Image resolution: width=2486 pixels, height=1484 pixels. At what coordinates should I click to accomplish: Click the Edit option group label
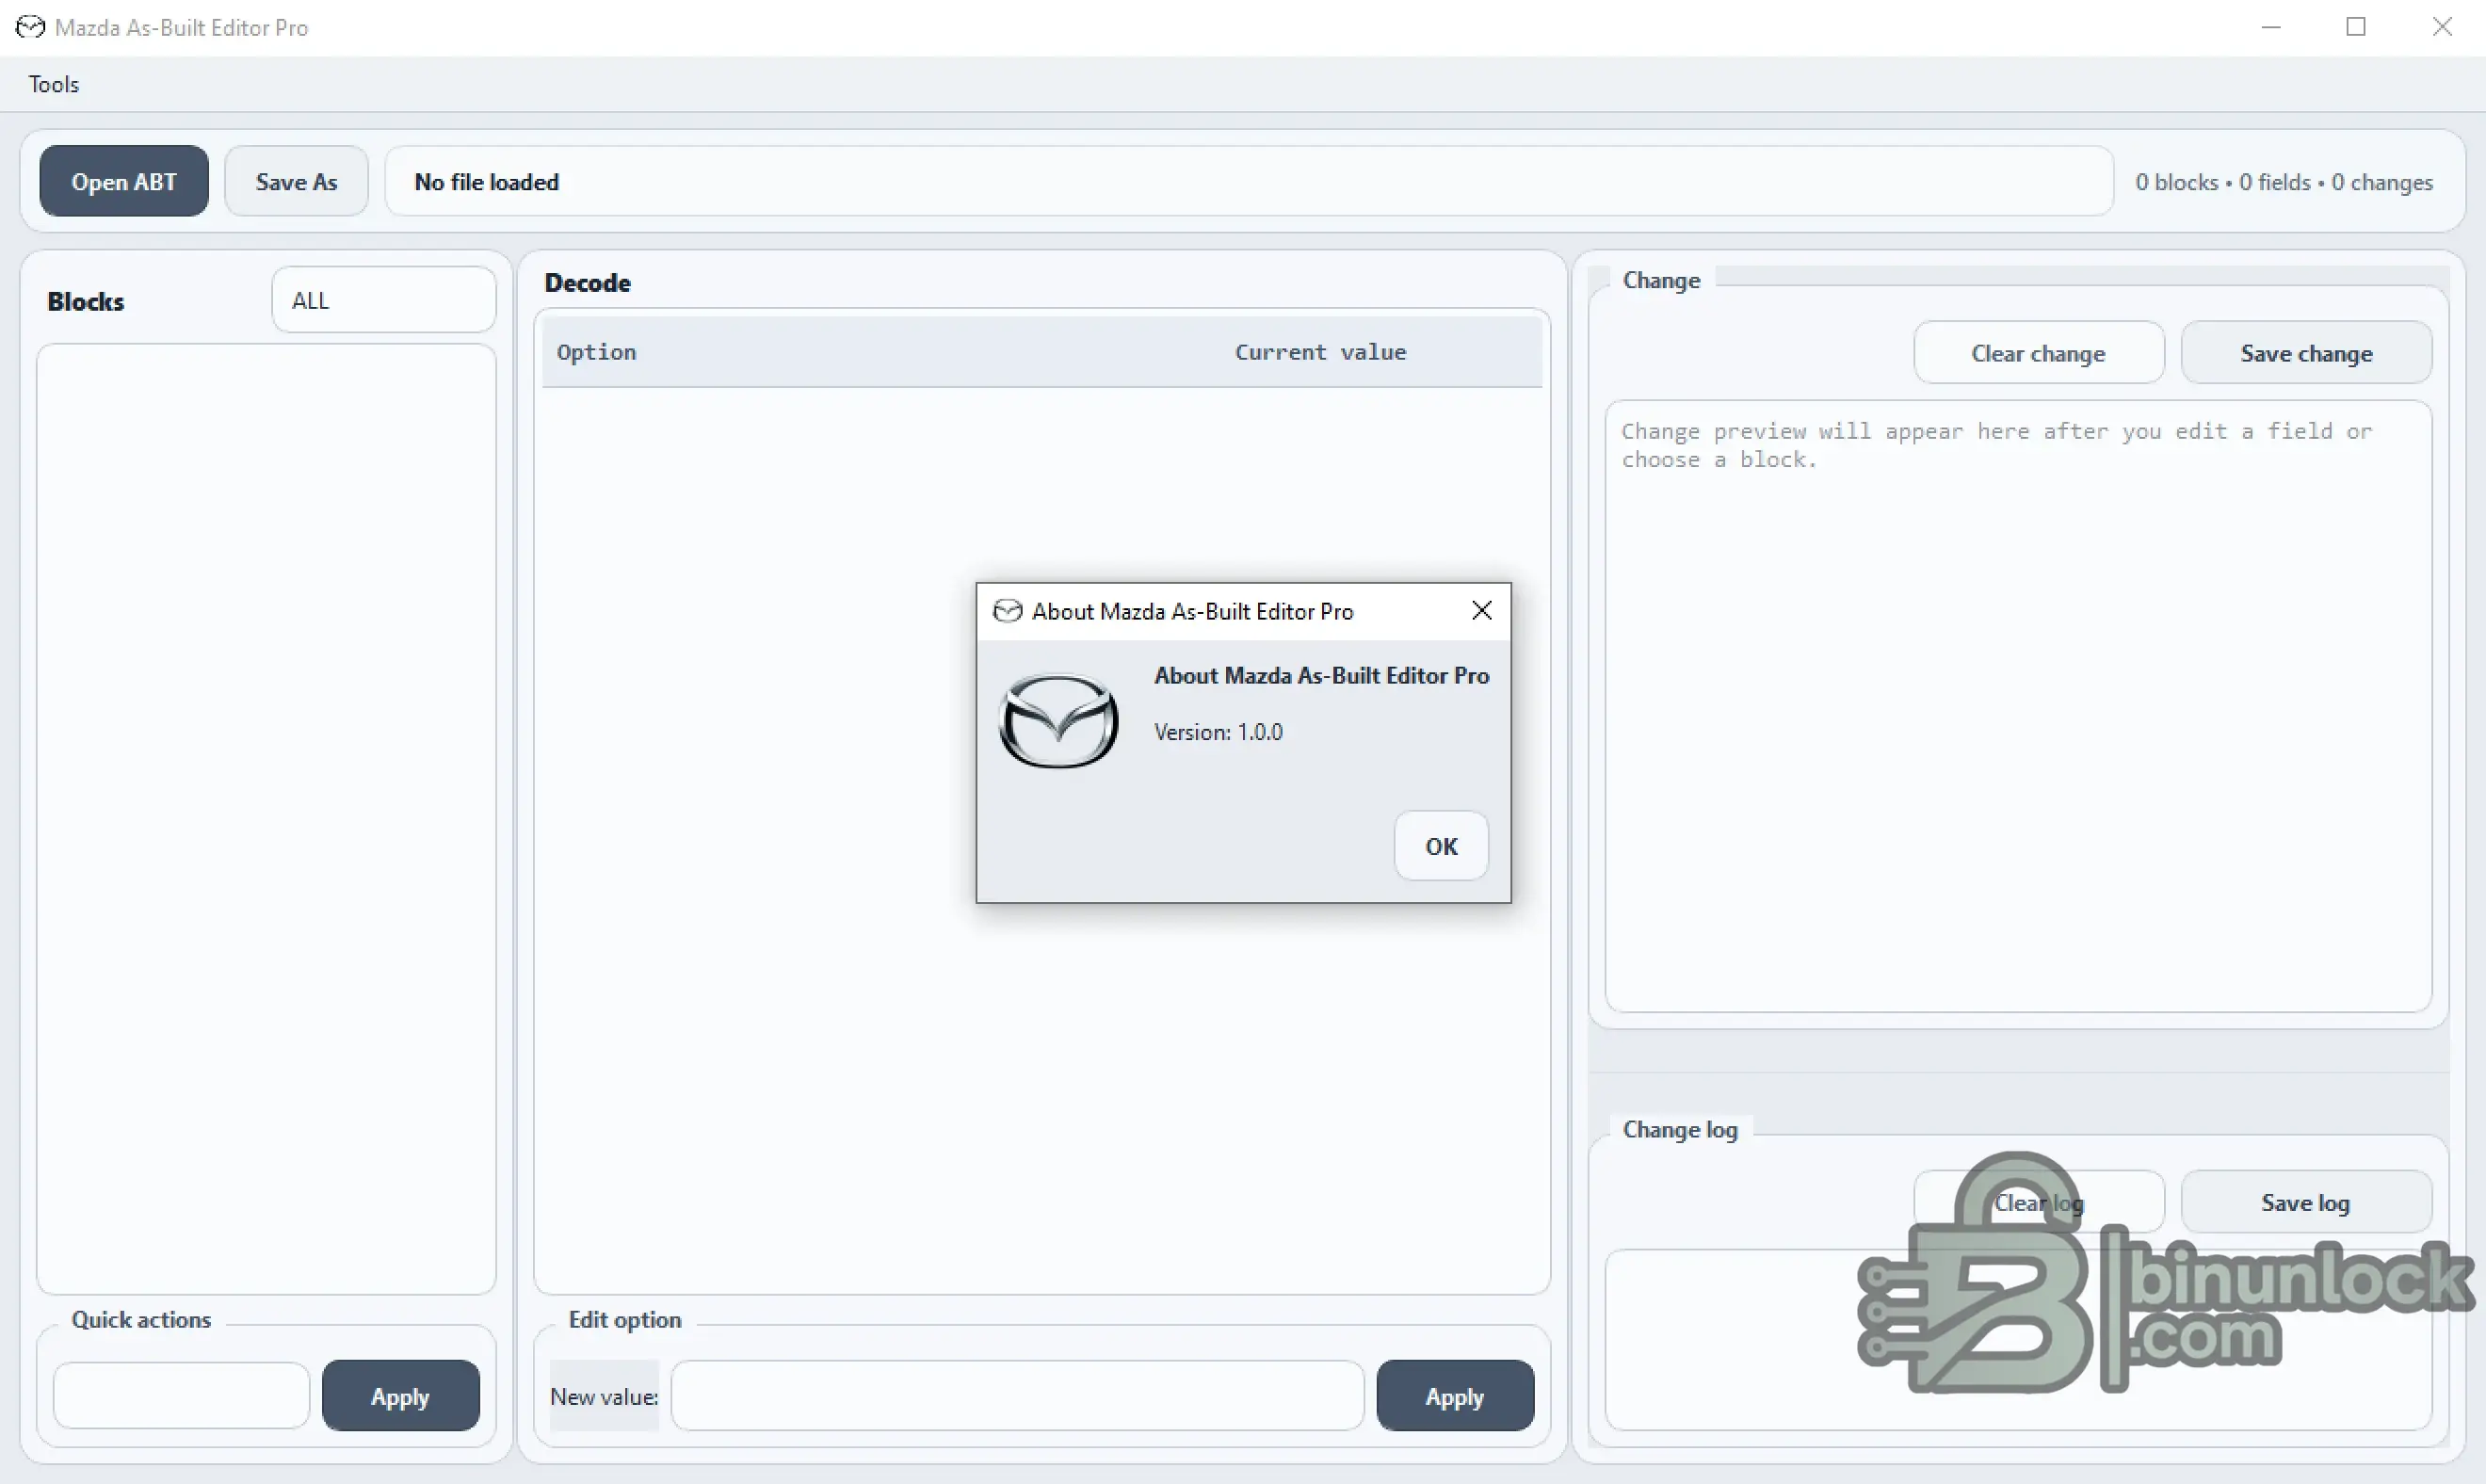point(625,1319)
